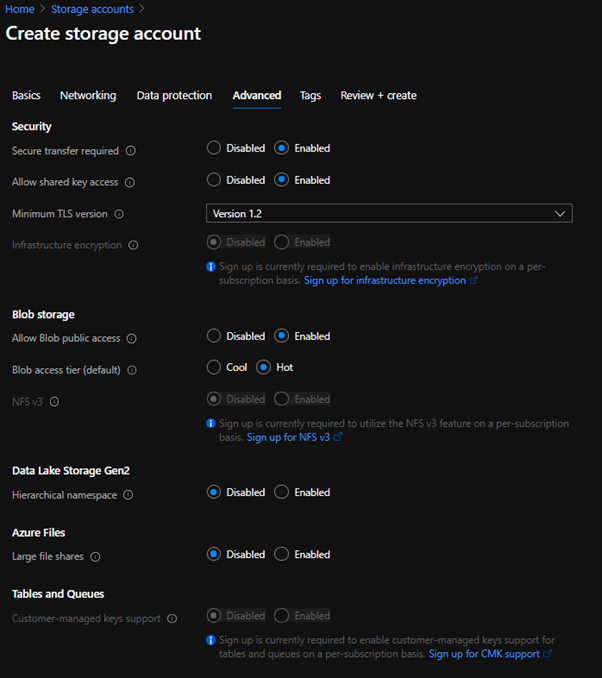
Task: Enable Hierarchical namespace option
Action: pos(282,492)
